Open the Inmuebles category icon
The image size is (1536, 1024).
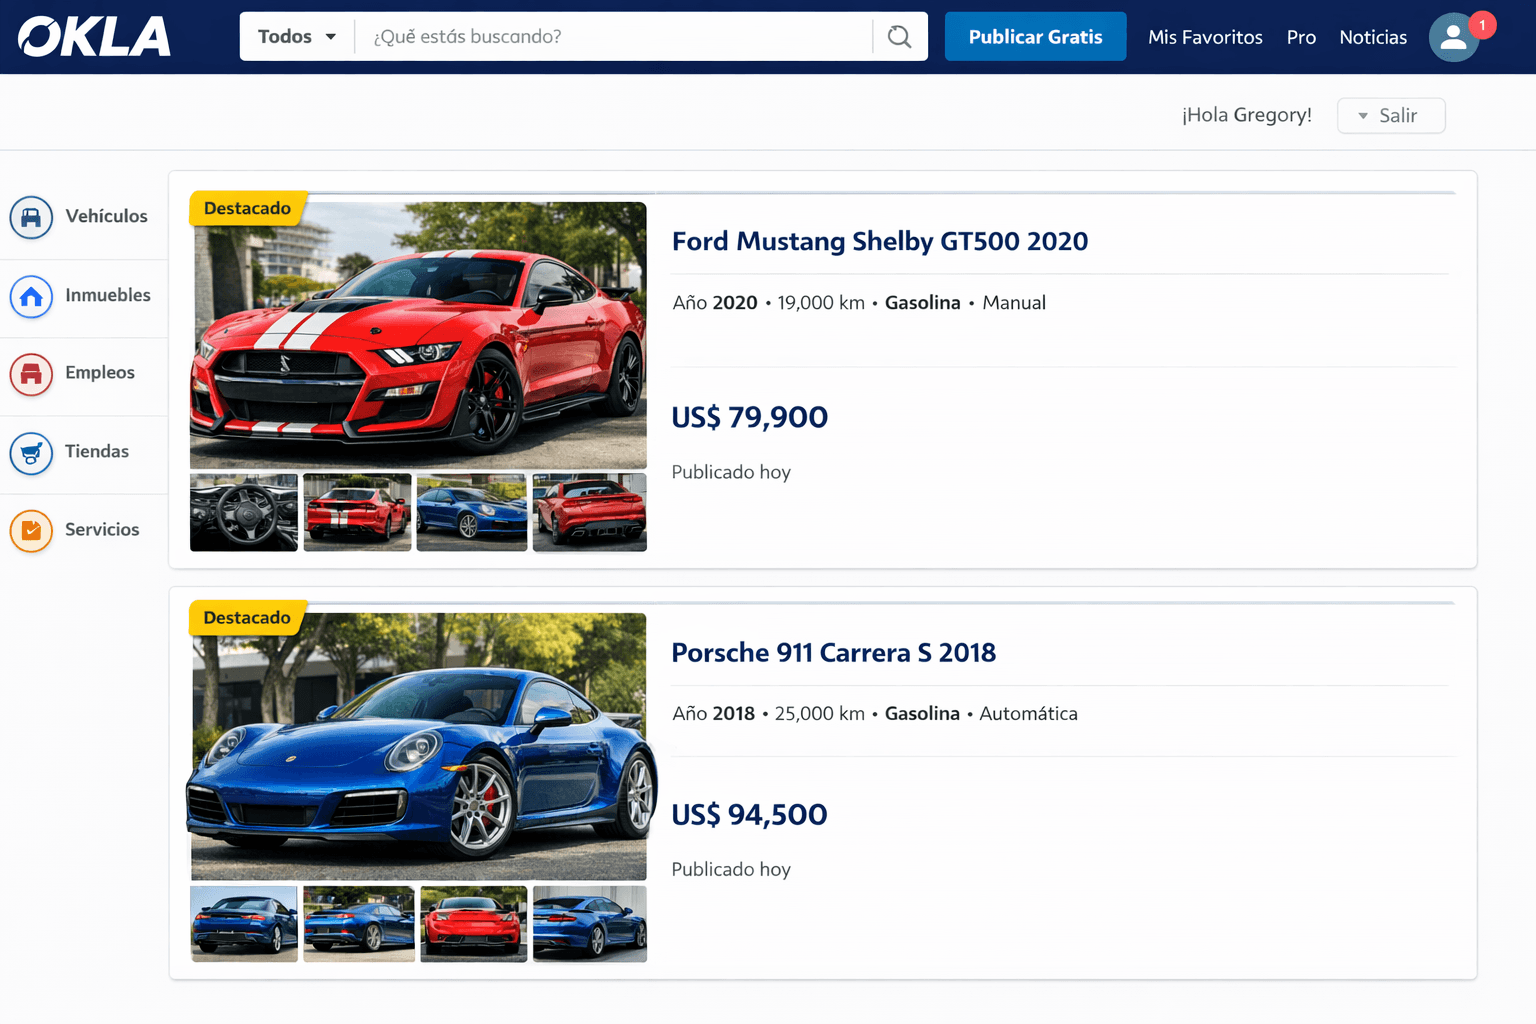tap(31, 296)
